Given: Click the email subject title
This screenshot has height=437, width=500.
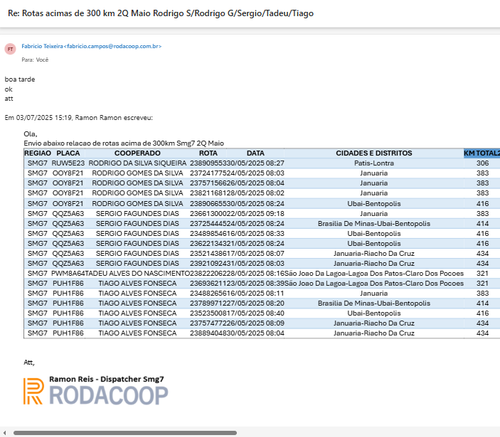Looking at the screenshot, I should (161, 13).
